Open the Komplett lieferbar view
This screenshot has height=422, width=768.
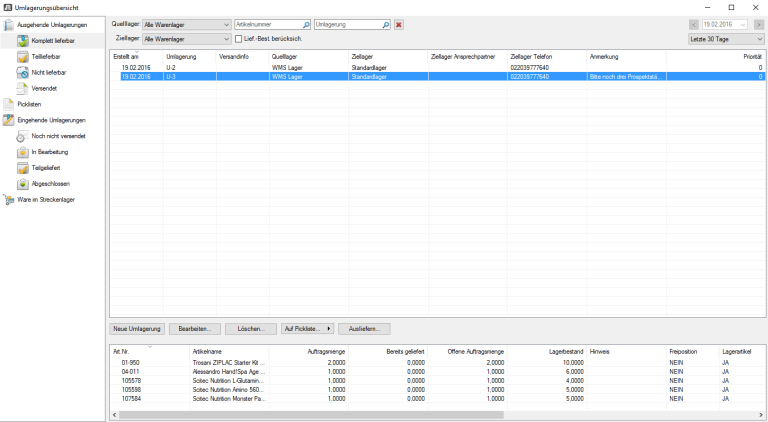point(52,40)
